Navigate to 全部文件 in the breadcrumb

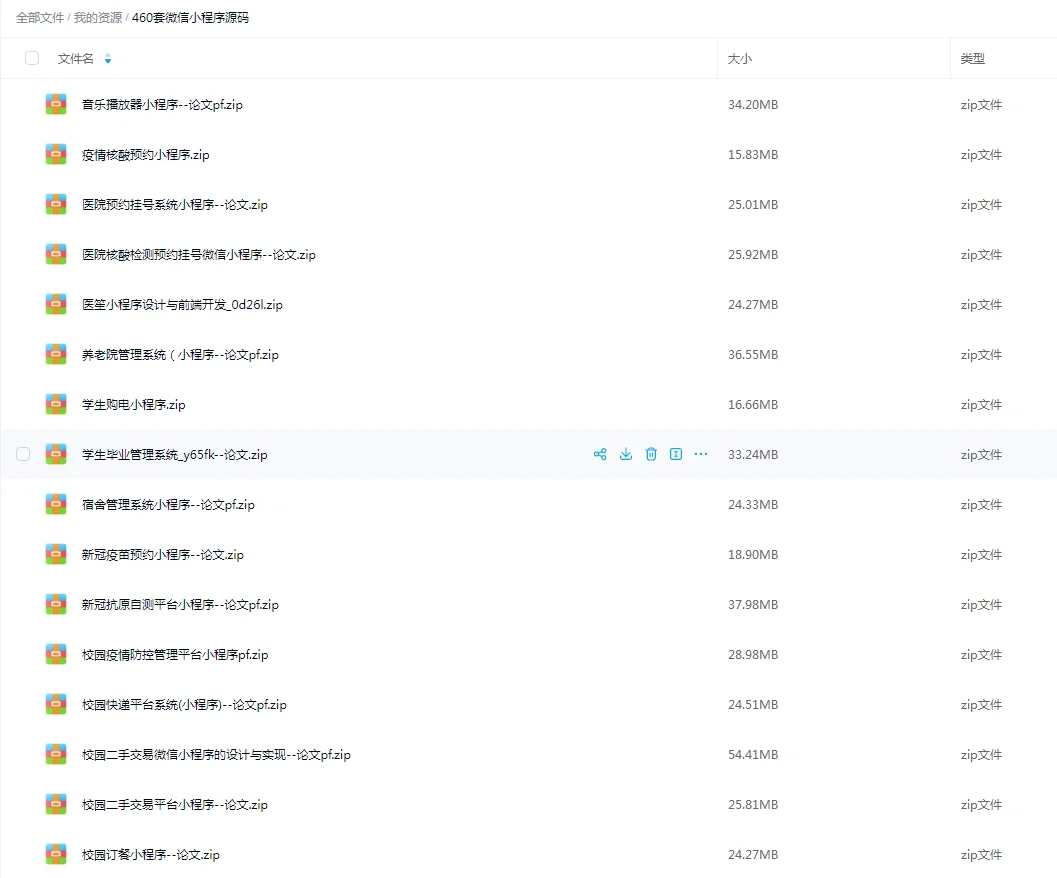tap(39, 17)
